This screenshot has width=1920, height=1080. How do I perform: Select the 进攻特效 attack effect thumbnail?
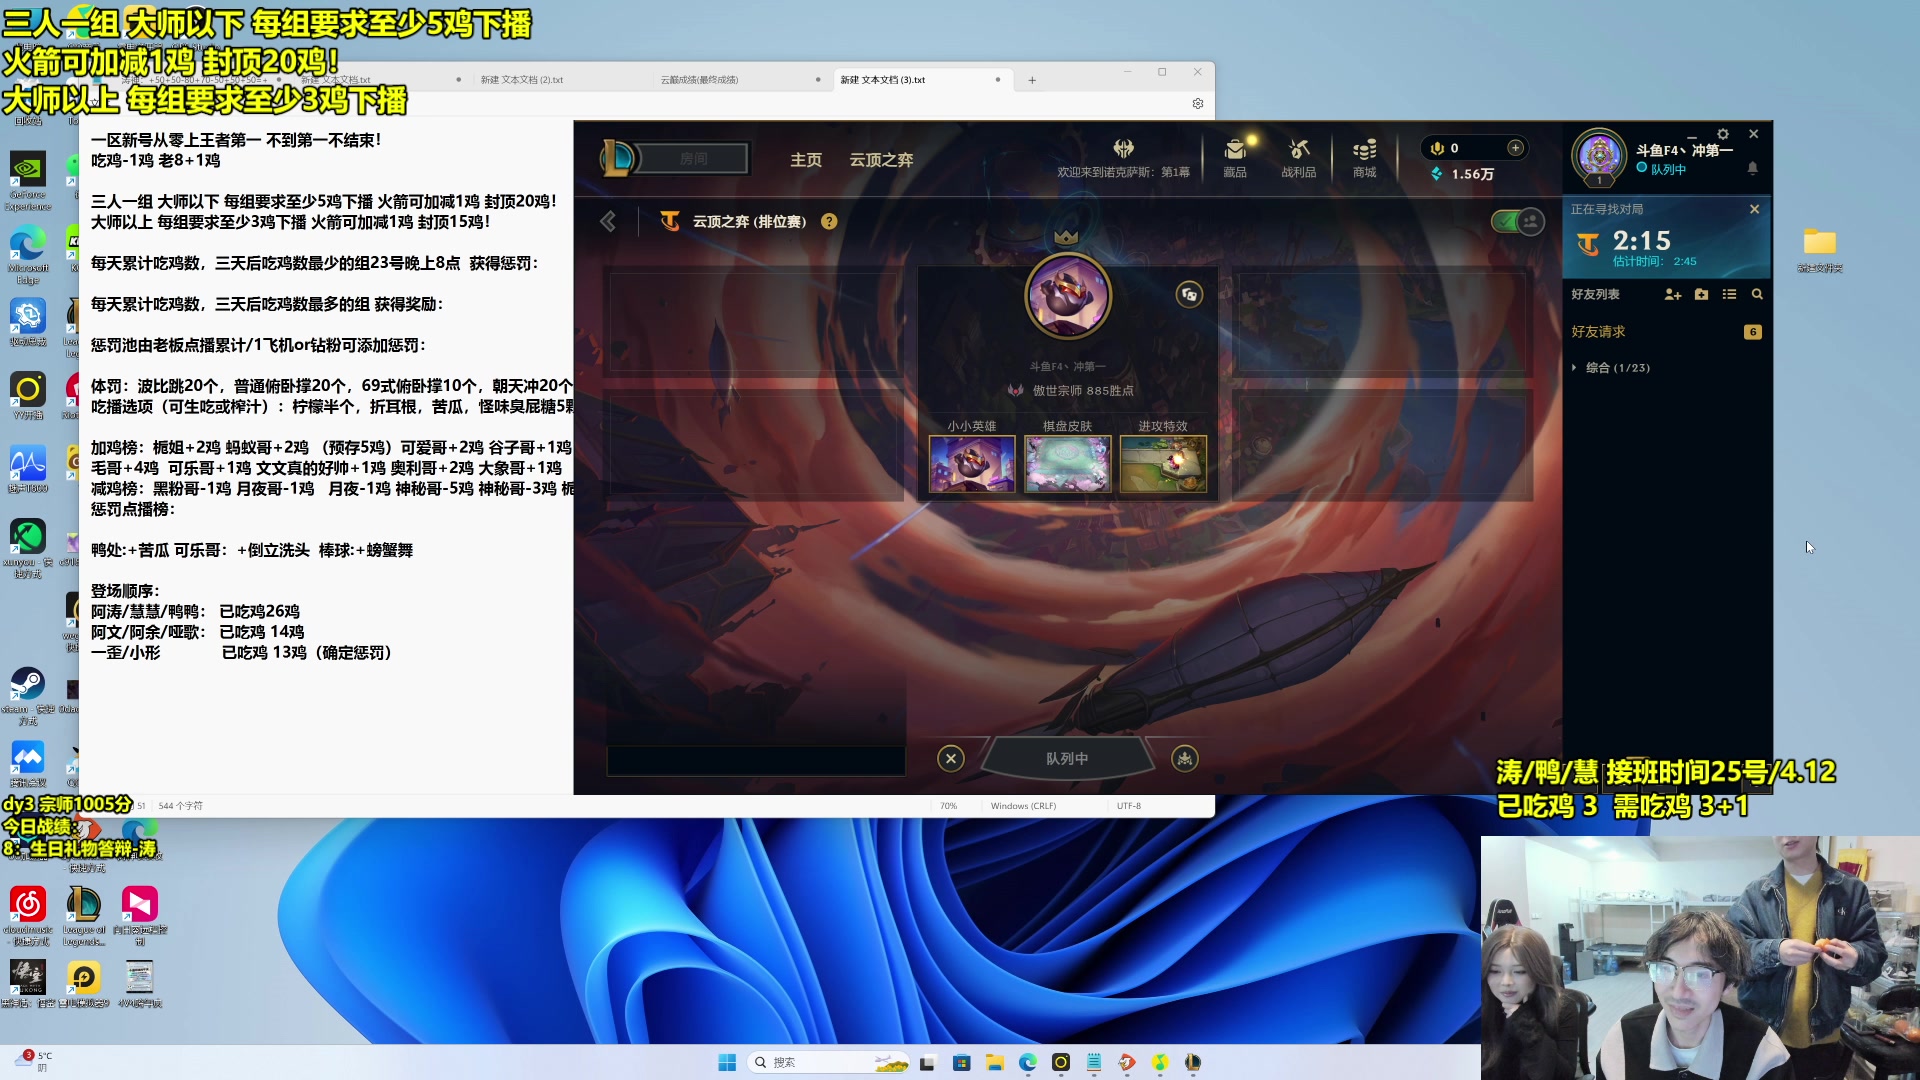[1163, 464]
